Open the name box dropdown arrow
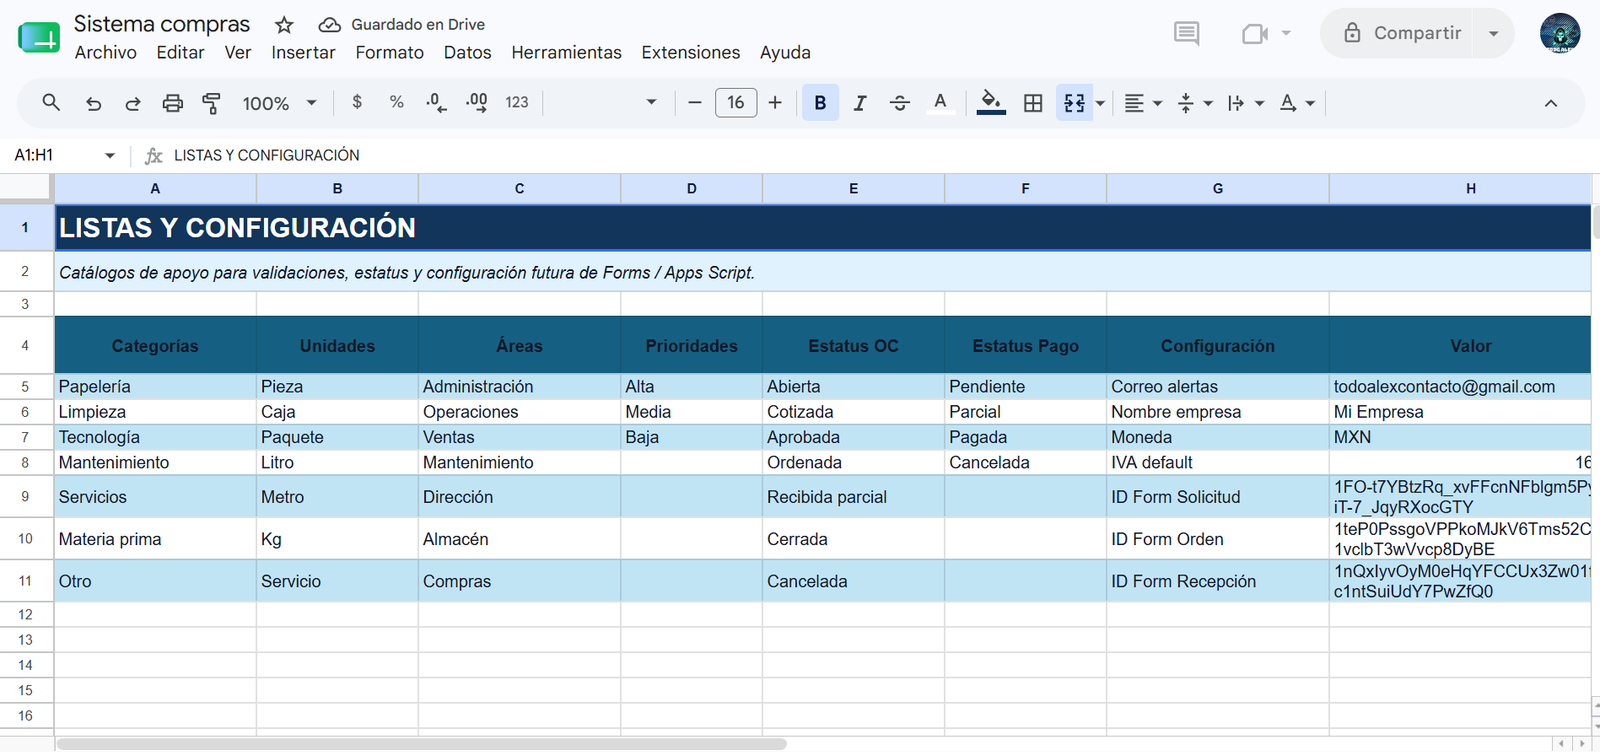Screen dimensions: 1600x752 [x=110, y=155]
